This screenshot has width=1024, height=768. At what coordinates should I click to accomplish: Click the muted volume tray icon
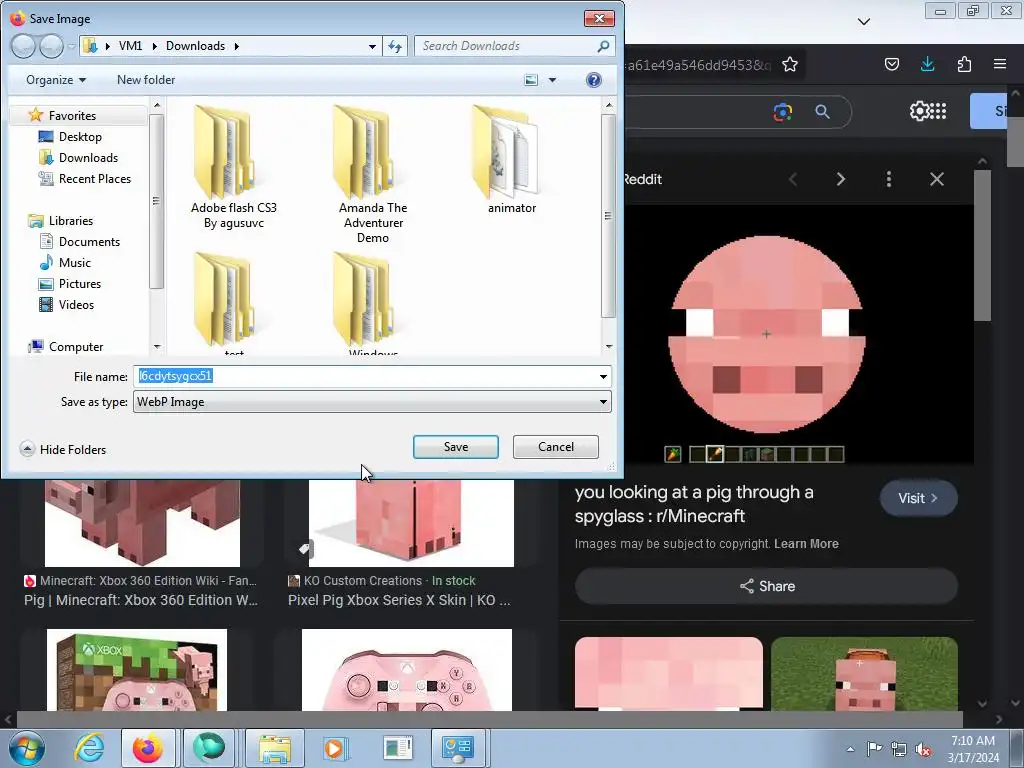click(923, 748)
